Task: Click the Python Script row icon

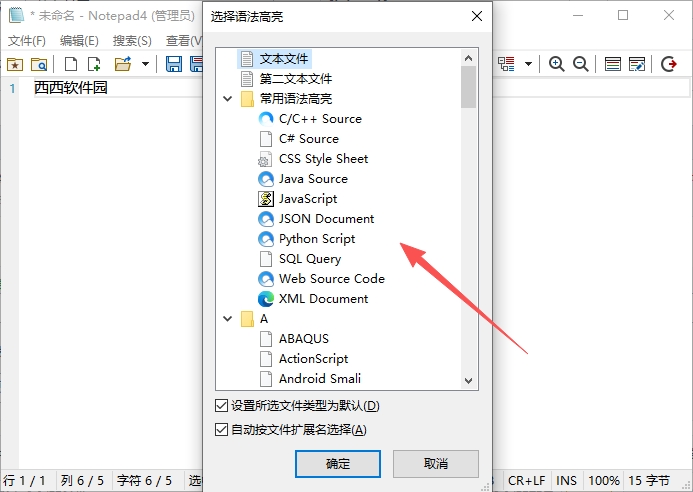Action: click(266, 239)
